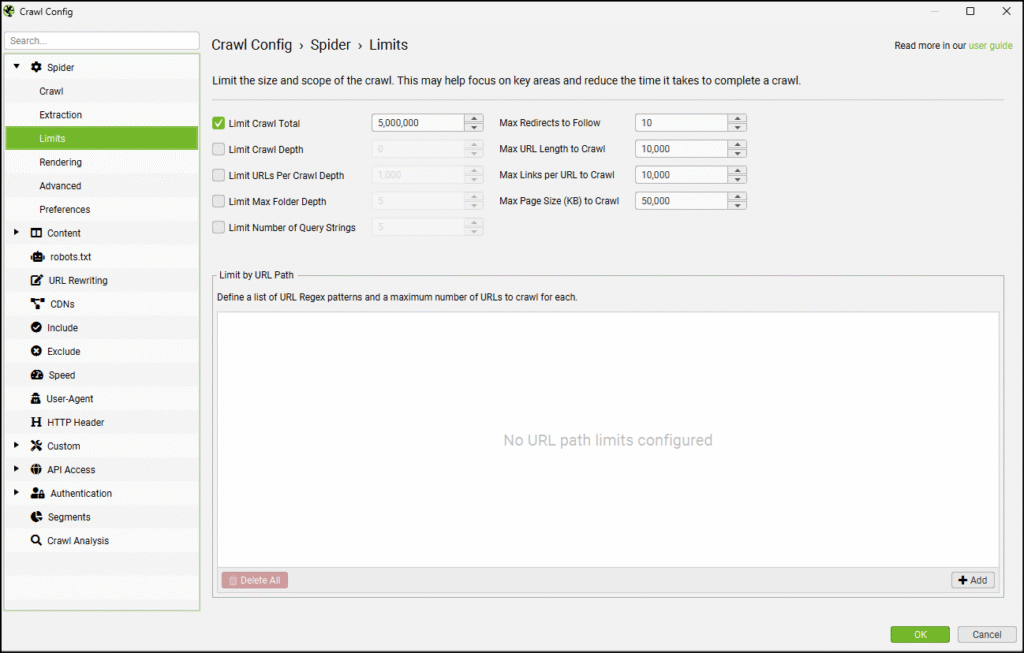Check Limit Max Folder Depth
The width and height of the screenshot is (1024, 653).
[x=218, y=200]
